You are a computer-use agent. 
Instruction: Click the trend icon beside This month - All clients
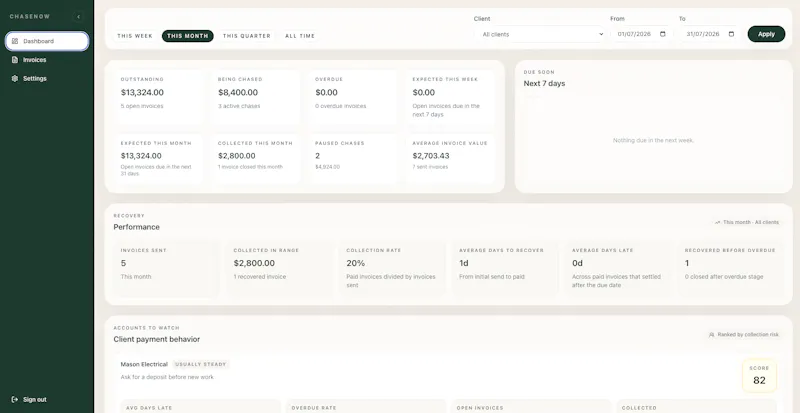click(x=718, y=223)
